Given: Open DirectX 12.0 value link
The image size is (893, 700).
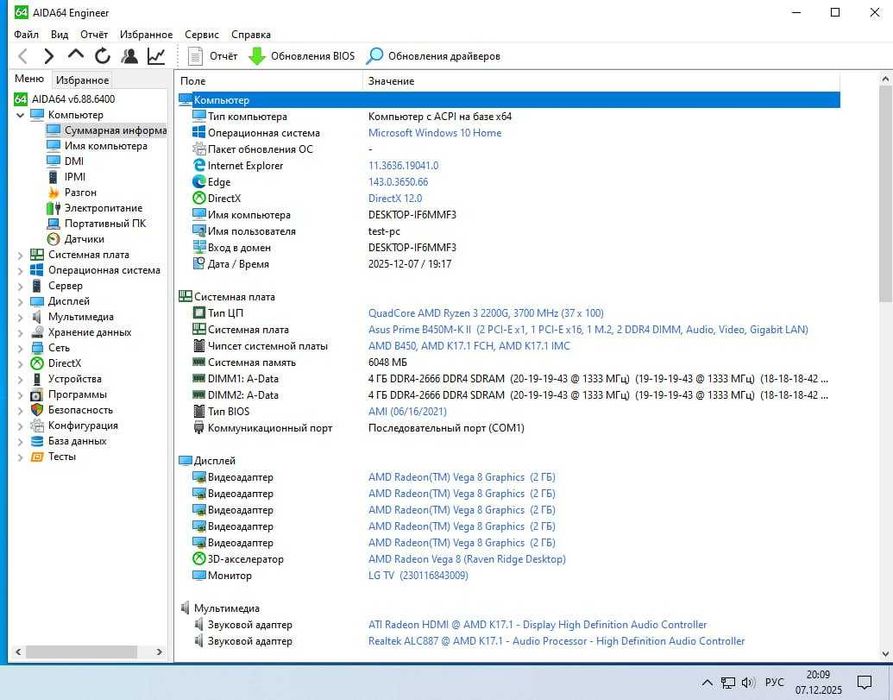Looking at the screenshot, I should 395,198.
